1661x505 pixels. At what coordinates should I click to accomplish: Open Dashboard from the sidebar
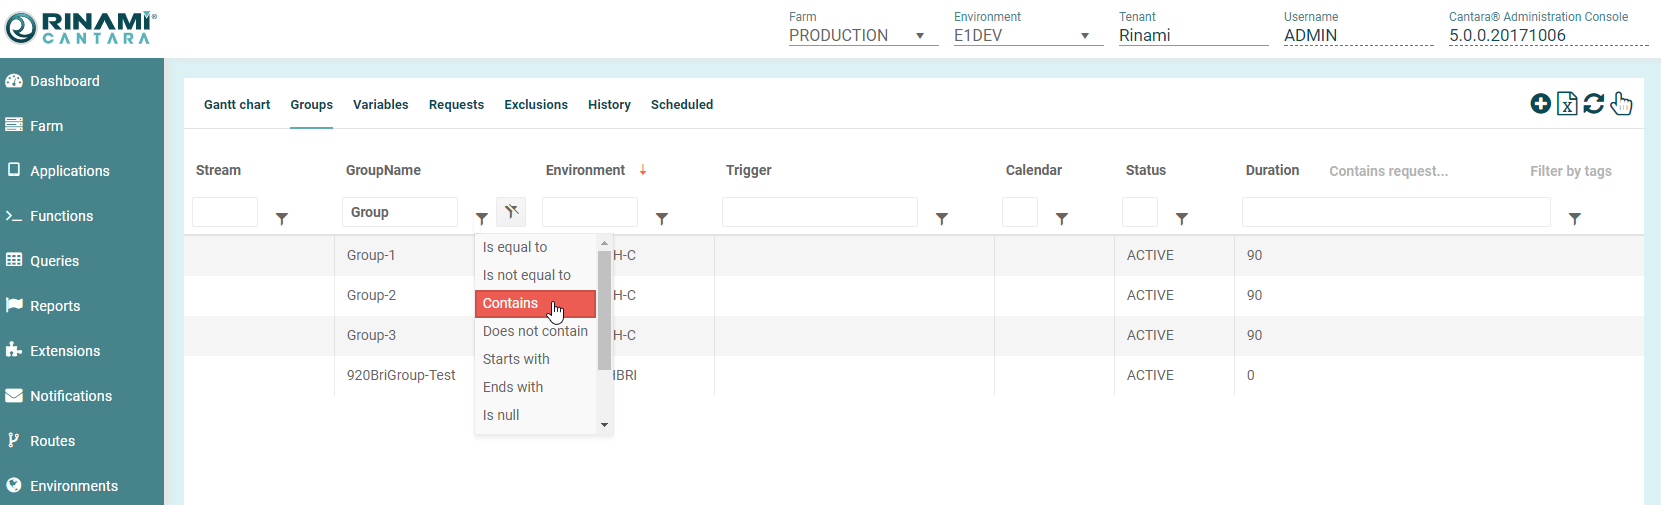pos(64,81)
